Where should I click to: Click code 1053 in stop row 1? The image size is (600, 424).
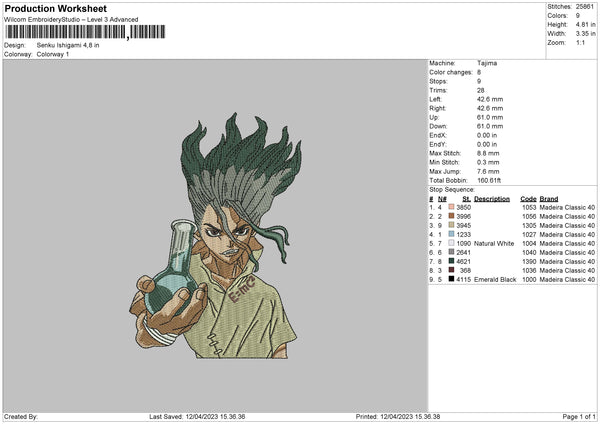click(x=529, y=207)
